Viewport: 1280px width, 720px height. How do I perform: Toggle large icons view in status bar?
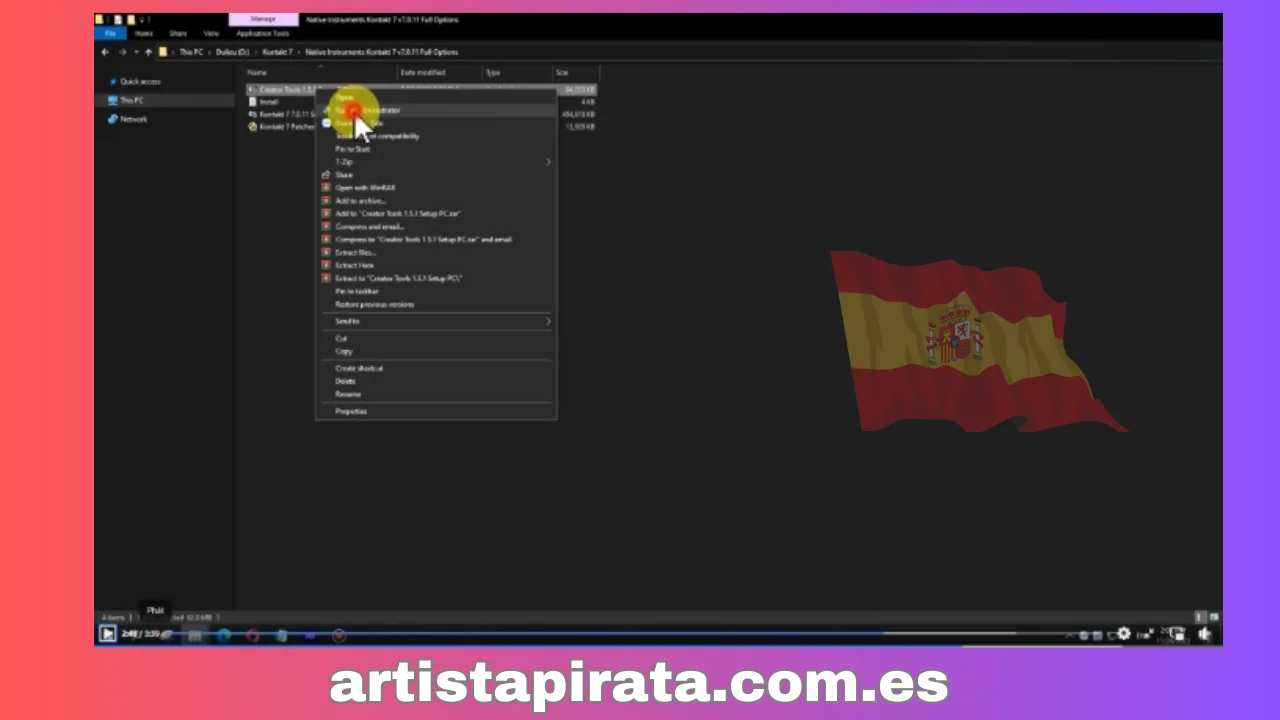[x=1214, y=618]
